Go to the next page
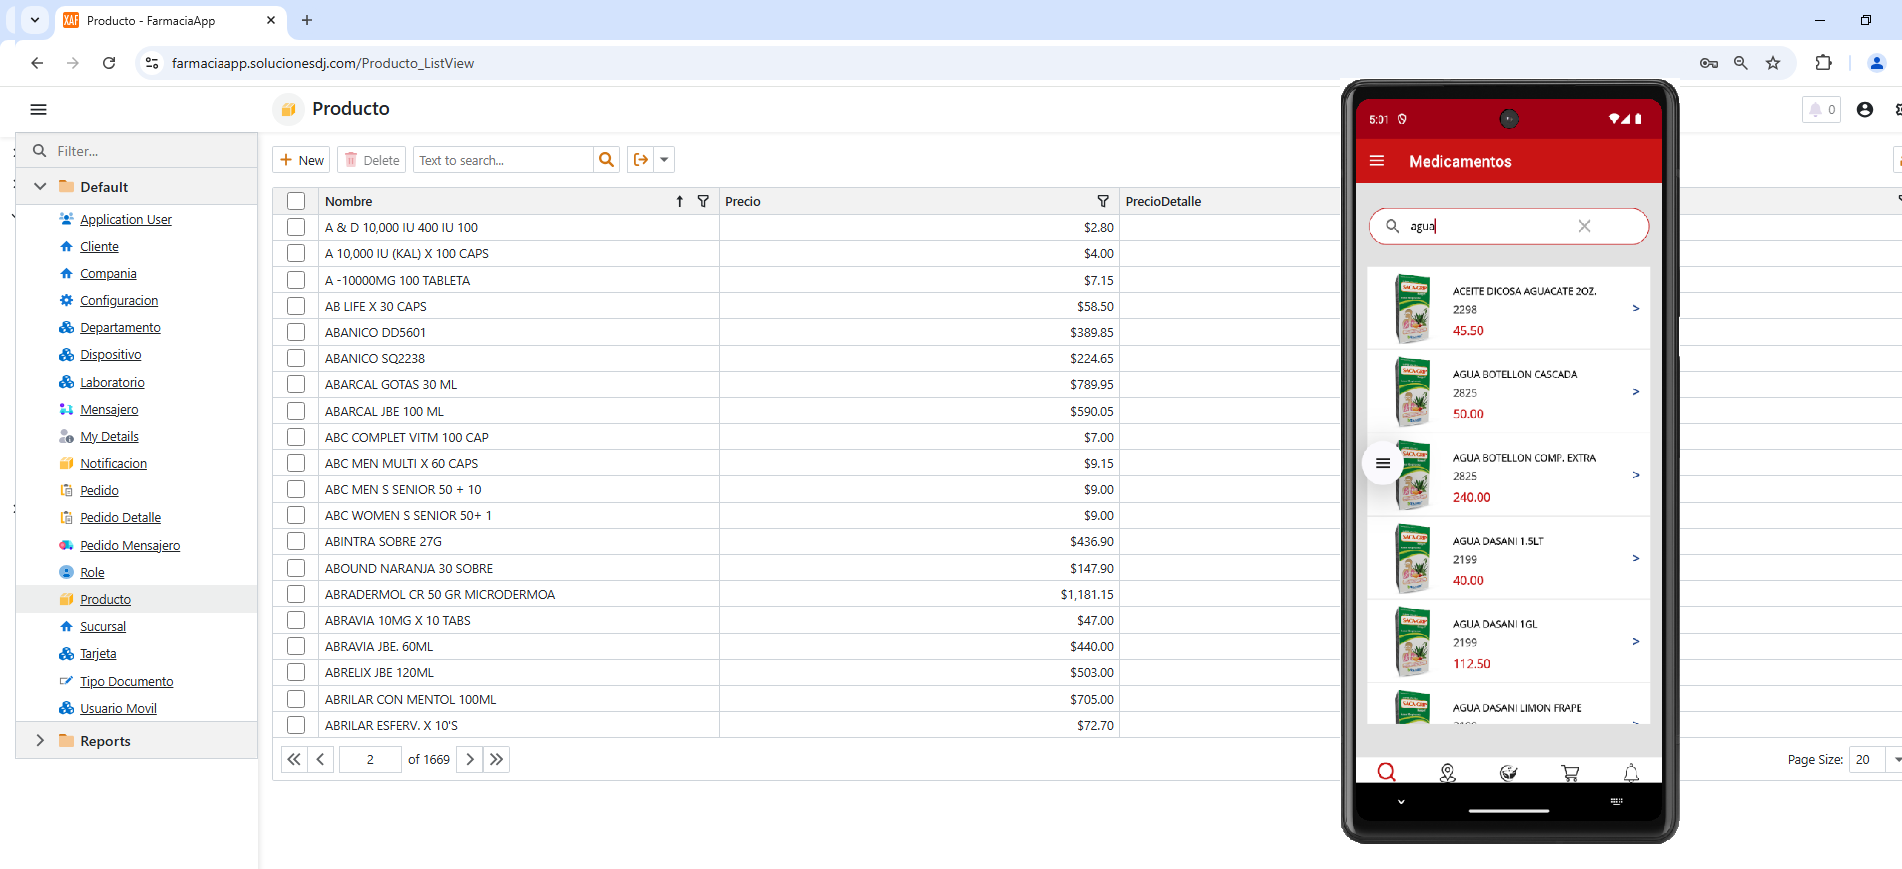 point(470,759)
